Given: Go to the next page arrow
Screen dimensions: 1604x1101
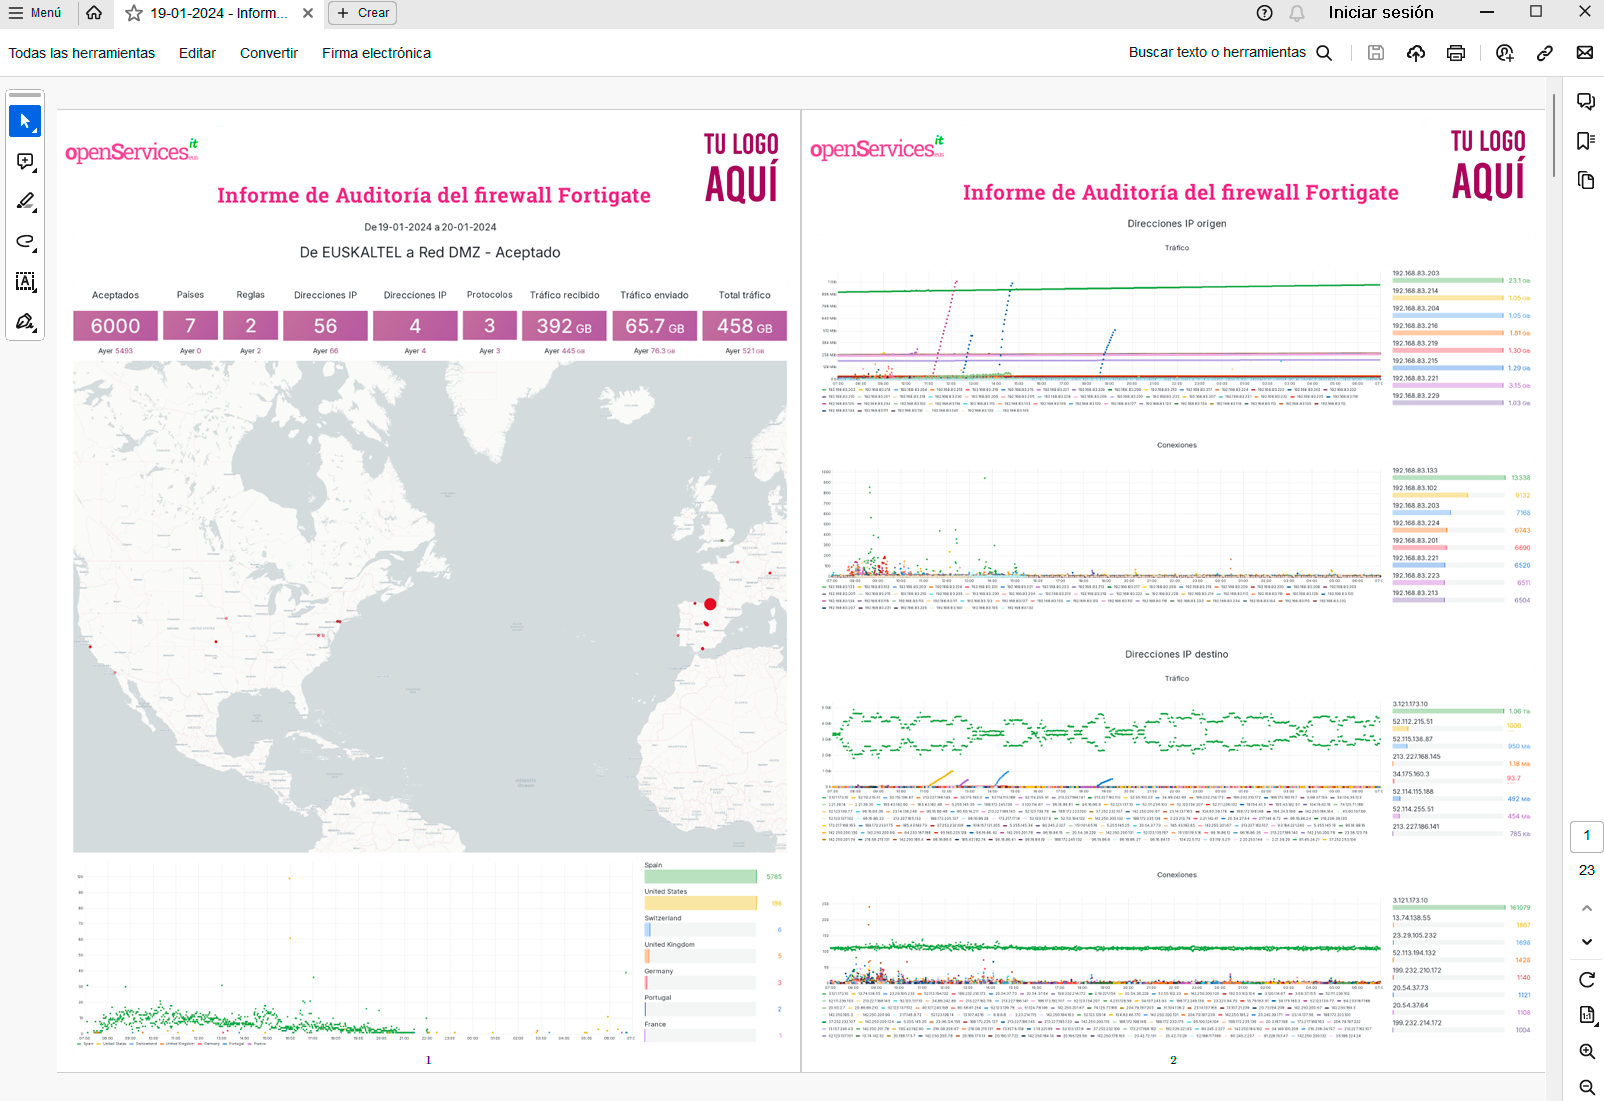Looking at the screenshot, I should pos(1587,942).
